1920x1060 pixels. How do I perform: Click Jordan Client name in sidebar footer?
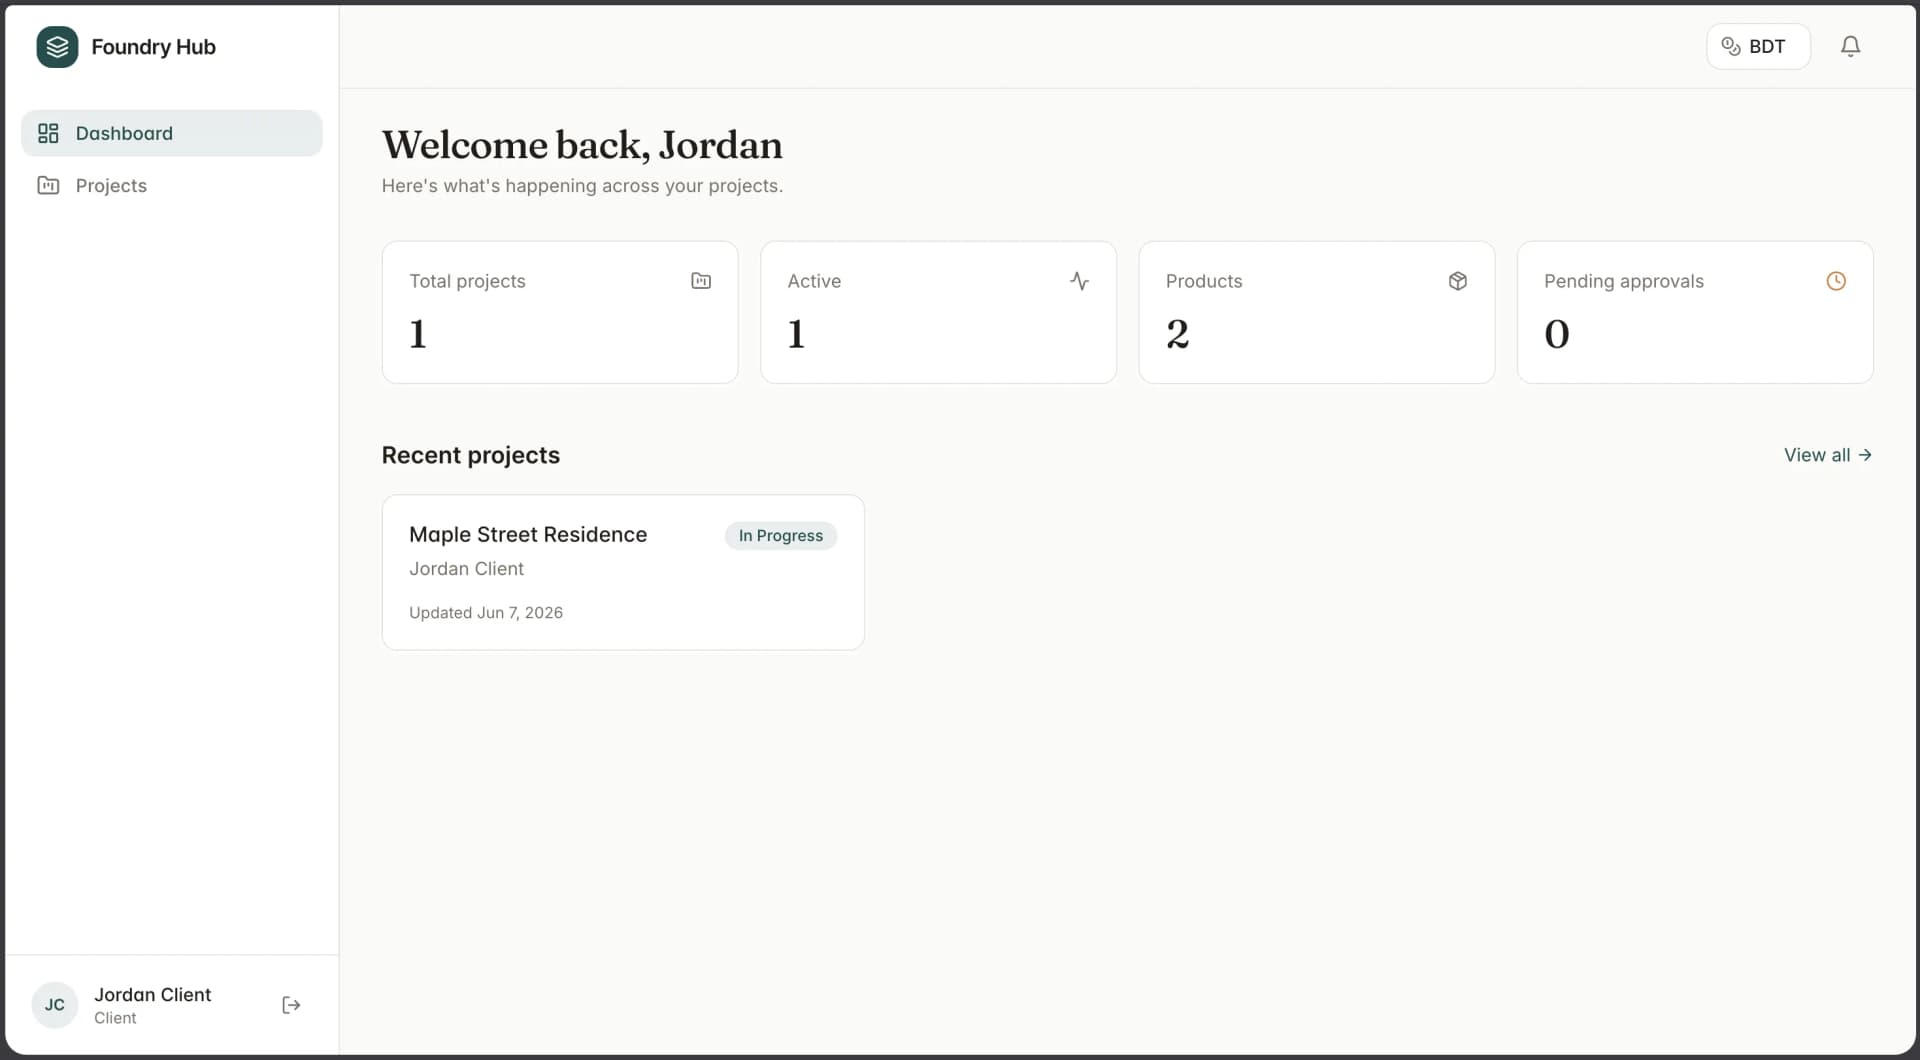pos(153,995)
